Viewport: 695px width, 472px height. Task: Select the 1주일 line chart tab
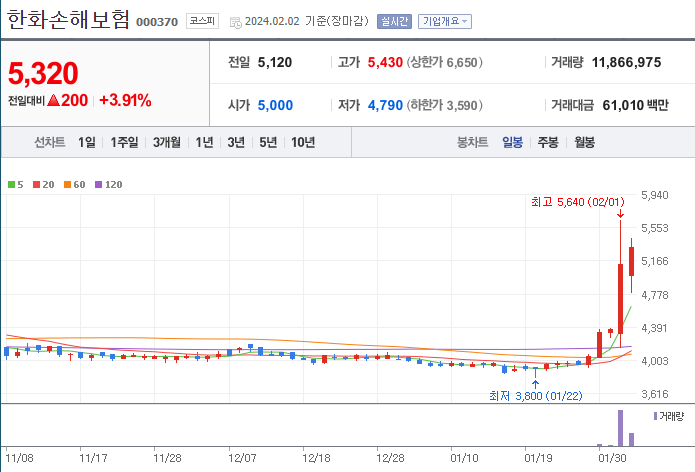click(124, 142)
